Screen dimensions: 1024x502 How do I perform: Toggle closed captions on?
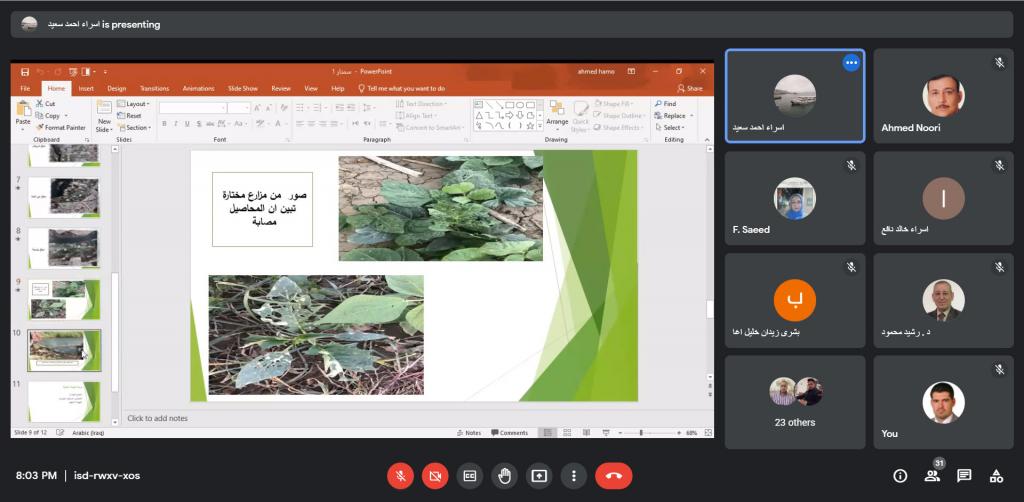coord(470,476)
